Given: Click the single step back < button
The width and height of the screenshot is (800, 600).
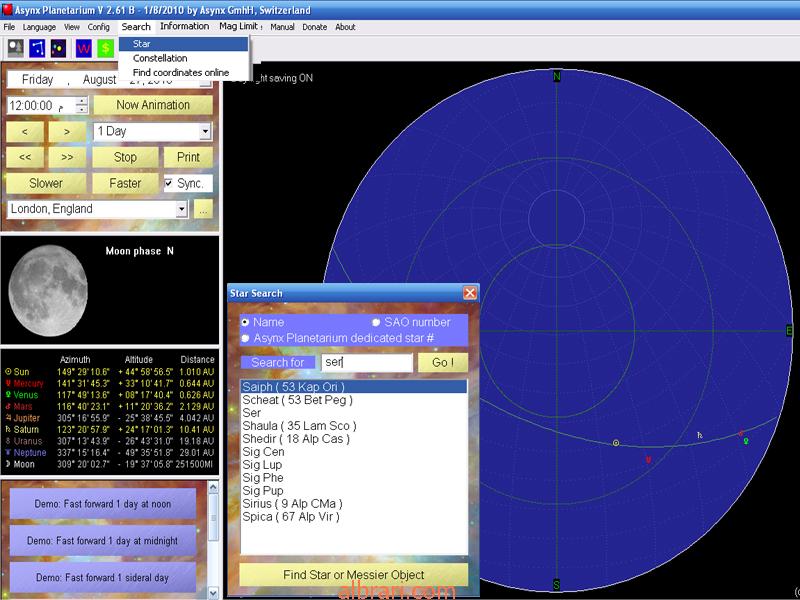Looking at the screenshot, I should [x=24, y=132].
